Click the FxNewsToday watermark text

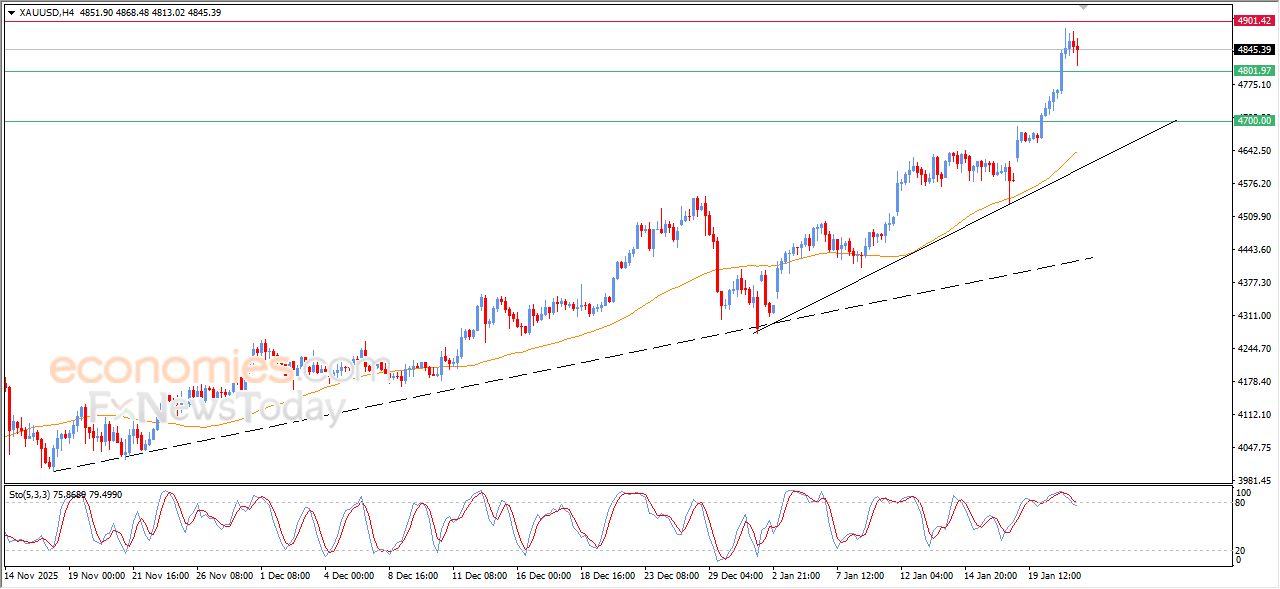[215, 407]
